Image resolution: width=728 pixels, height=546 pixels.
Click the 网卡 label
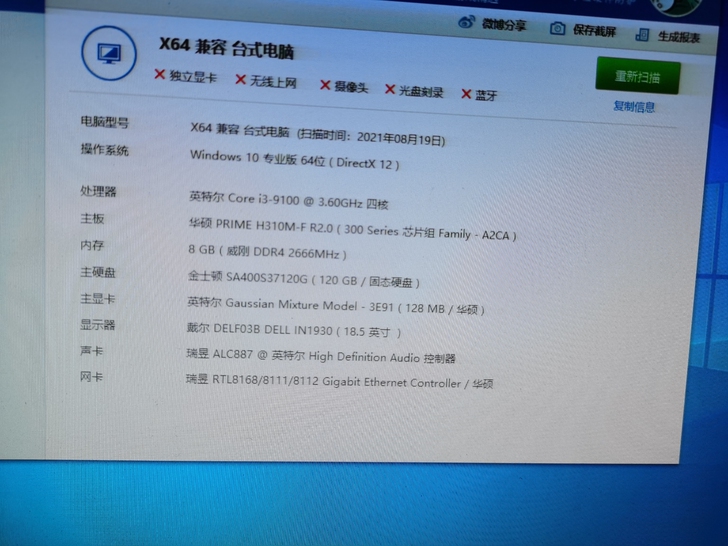pos(91,377)
